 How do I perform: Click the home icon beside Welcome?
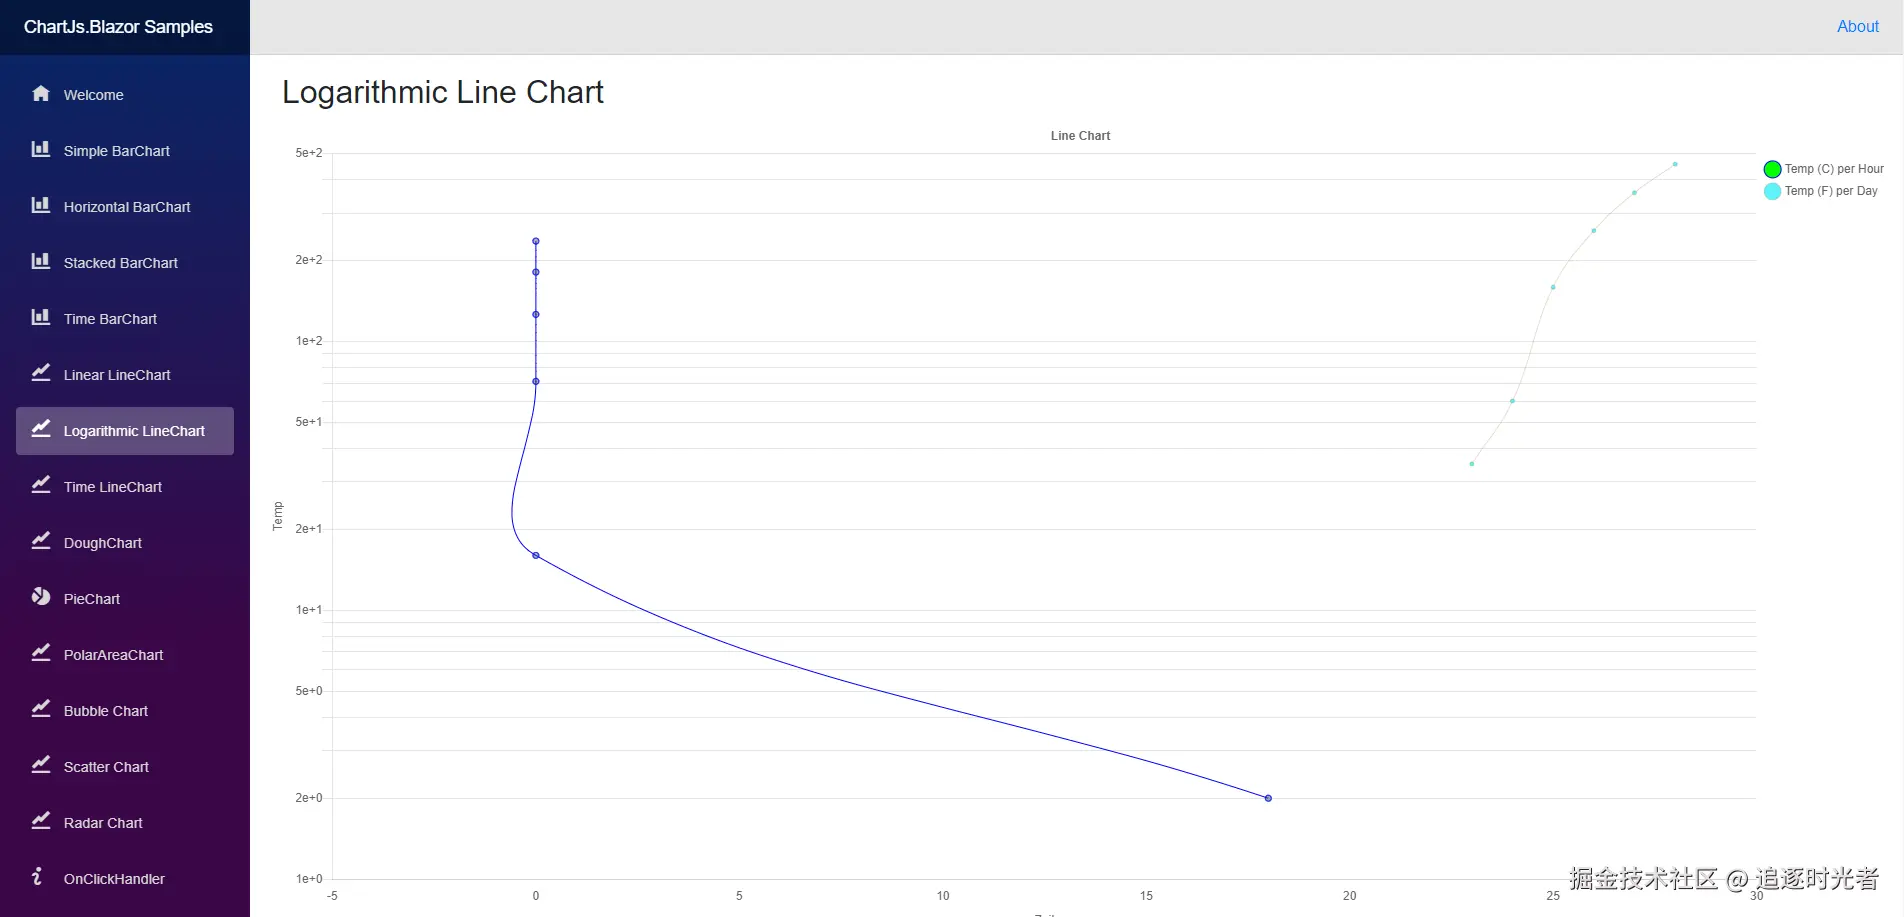(41, 94)
